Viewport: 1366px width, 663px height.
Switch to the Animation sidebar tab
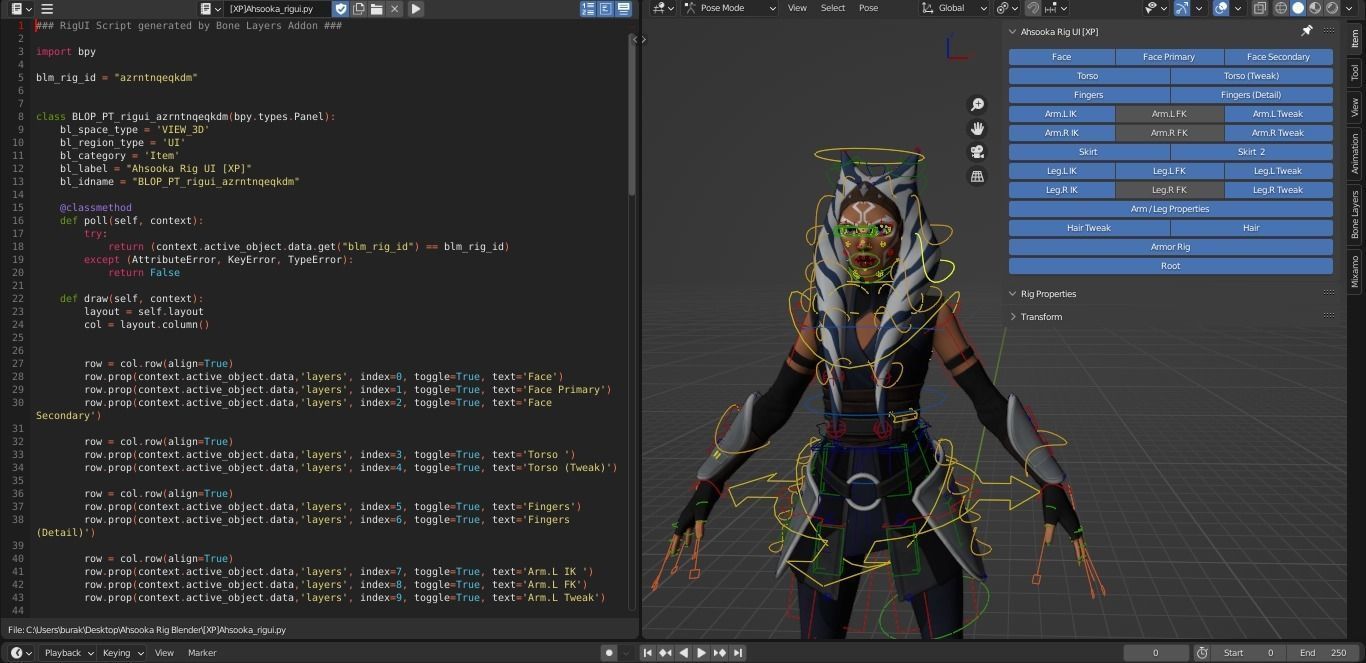point(1356,153)
